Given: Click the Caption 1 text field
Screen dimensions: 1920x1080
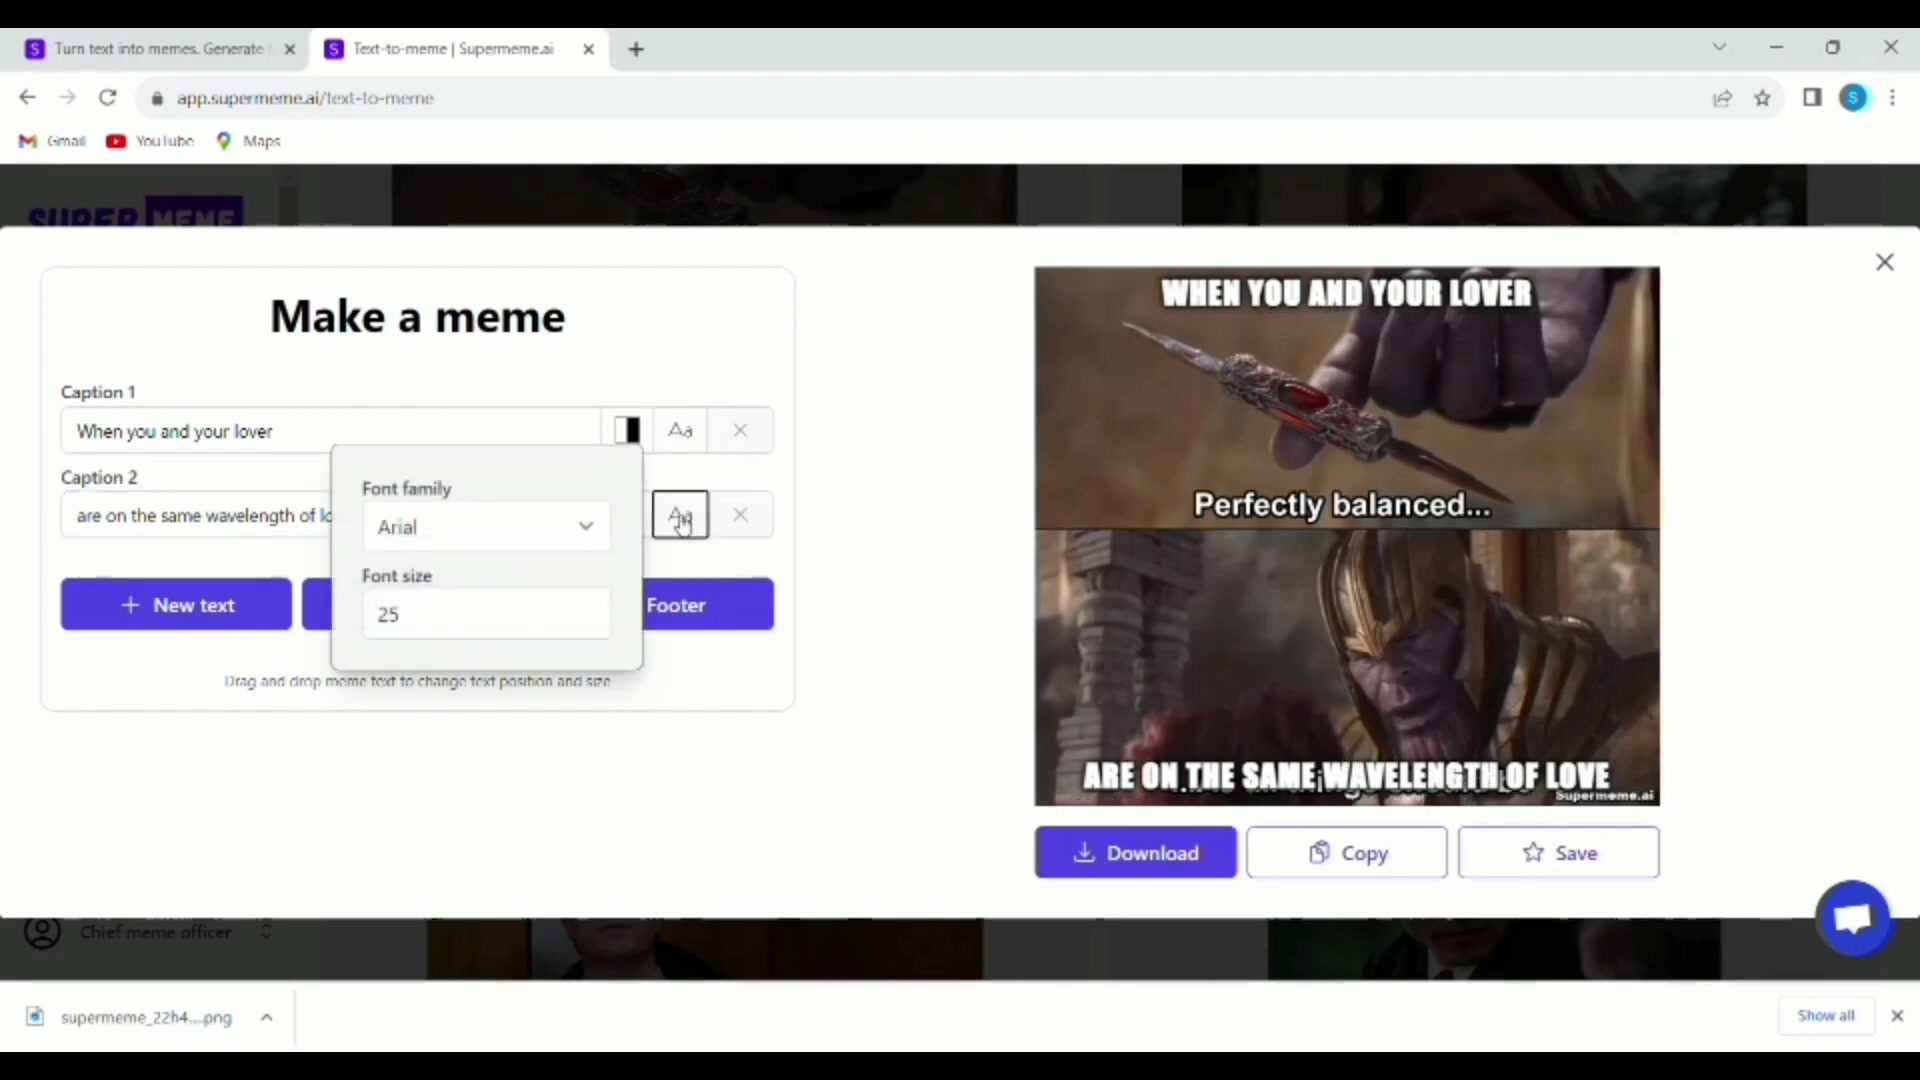Looking at the screenshot, I should click(331, 431).
